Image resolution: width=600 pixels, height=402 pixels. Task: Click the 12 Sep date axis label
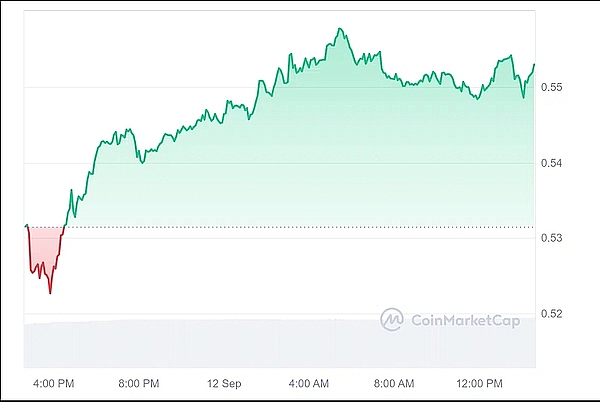coord(224,383)
